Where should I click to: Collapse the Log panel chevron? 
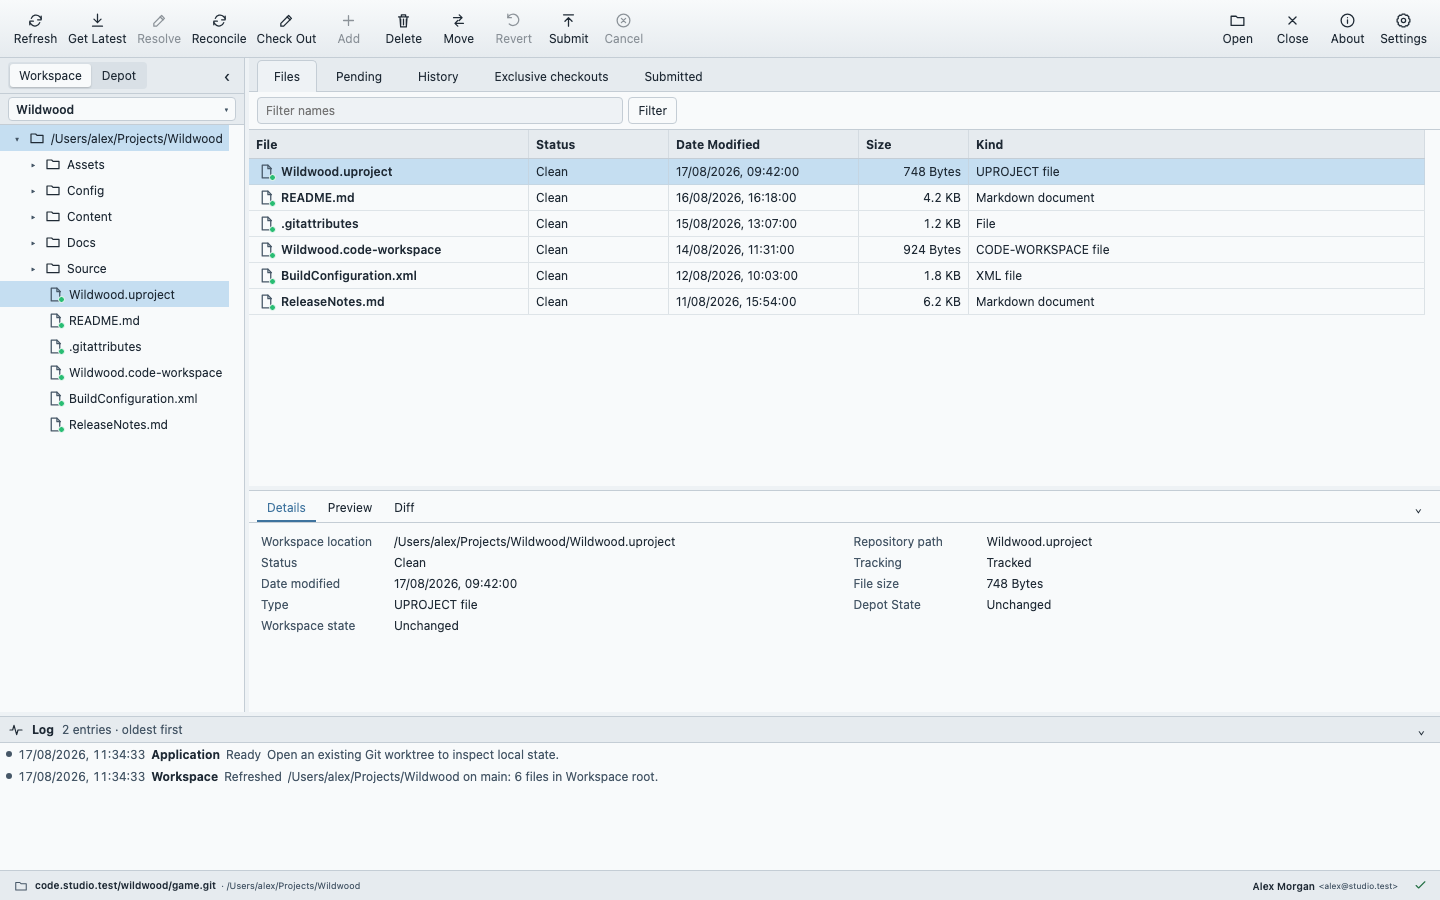point(1421,733)
